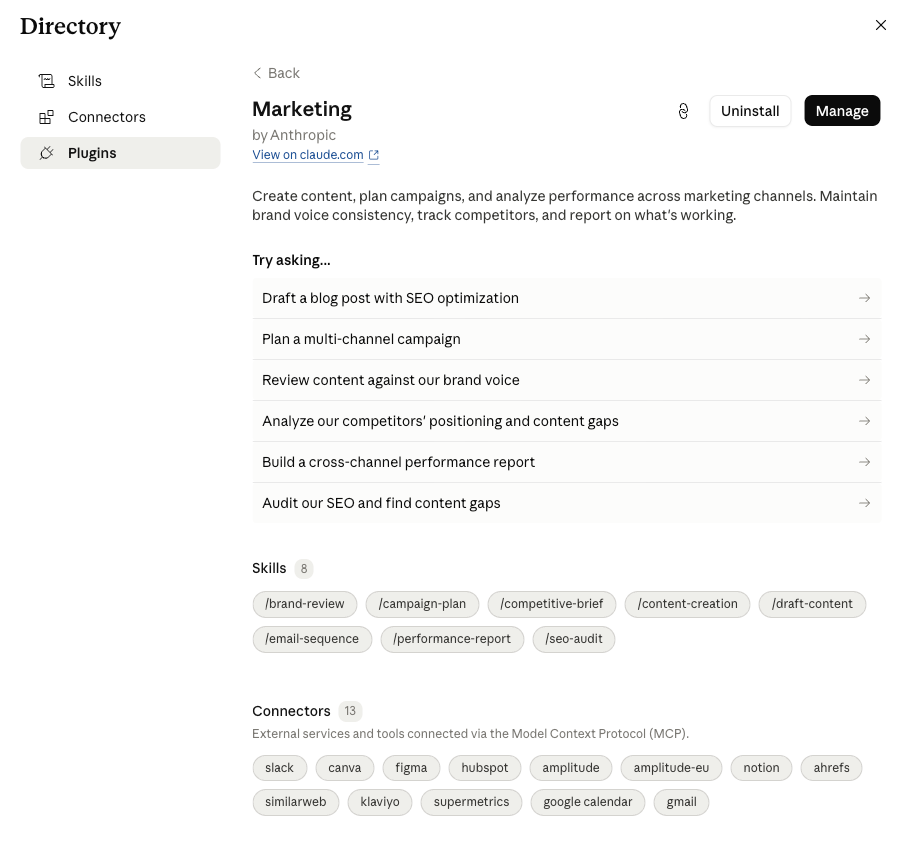Click the /campaign-plan skill chip

tap(422, 604)
